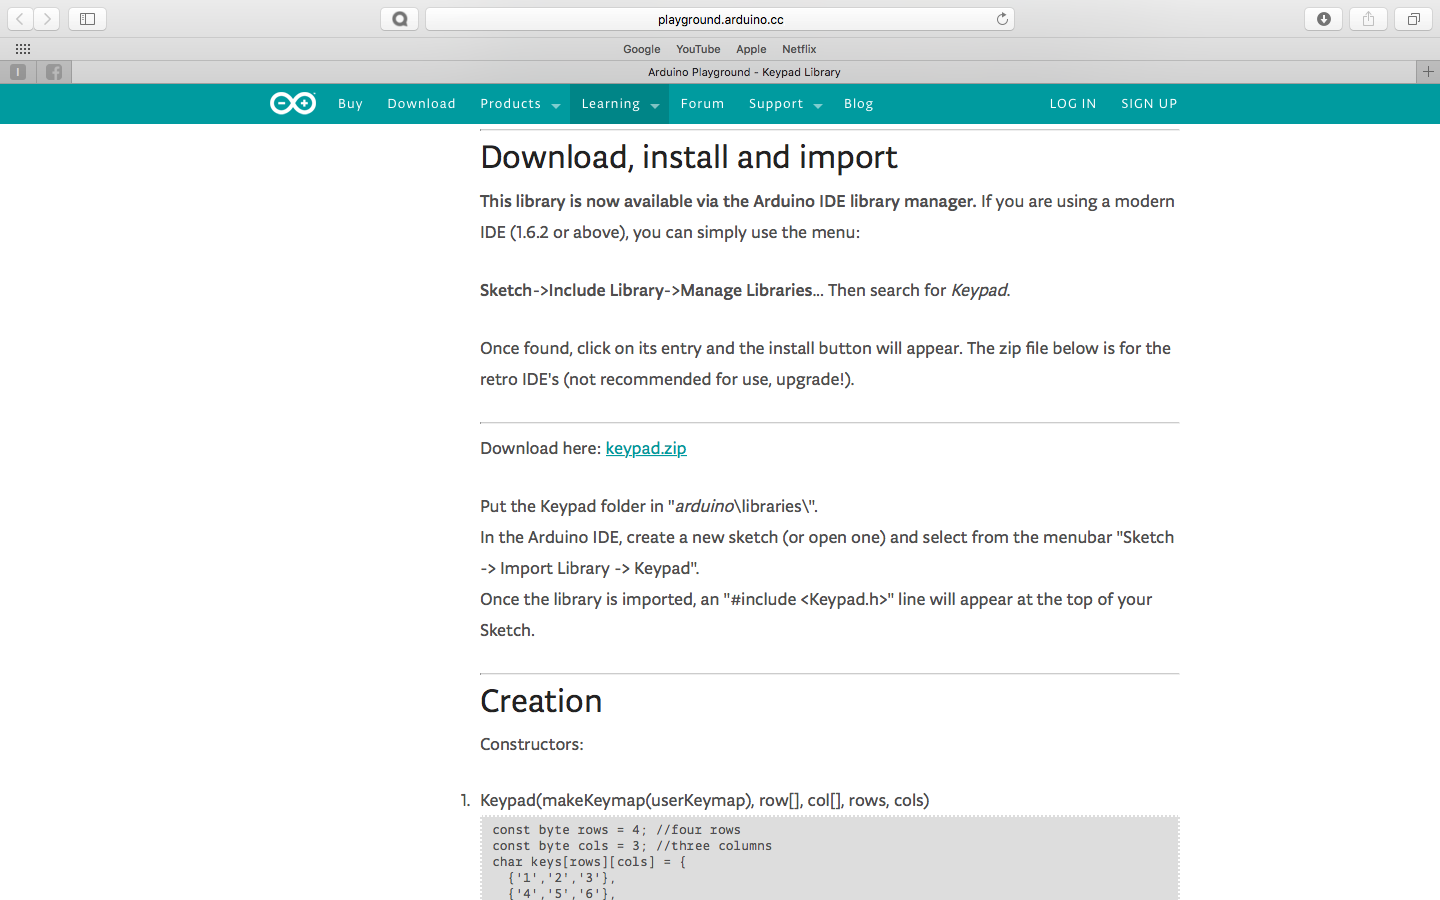This screenshot has width=1440, height=900.
Task: Click the 'const byte cols = 3' code line
Action: pos(632,846)
